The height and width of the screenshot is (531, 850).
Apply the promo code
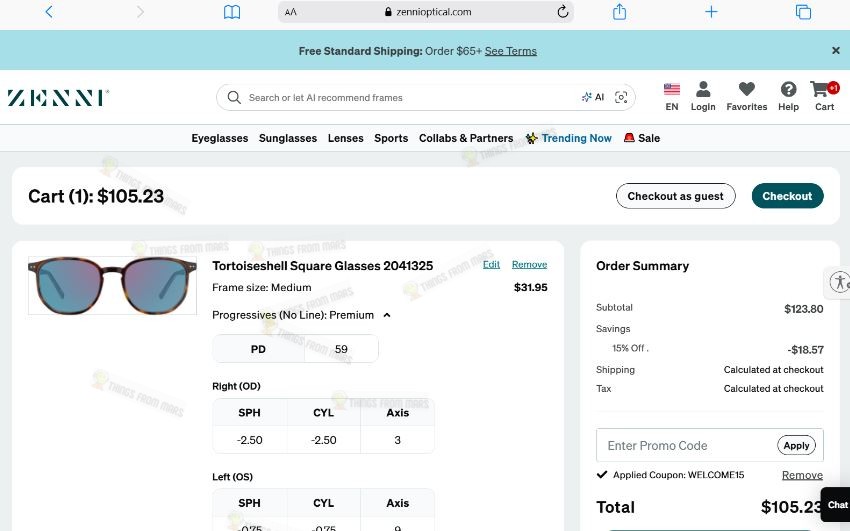(796, 445)
